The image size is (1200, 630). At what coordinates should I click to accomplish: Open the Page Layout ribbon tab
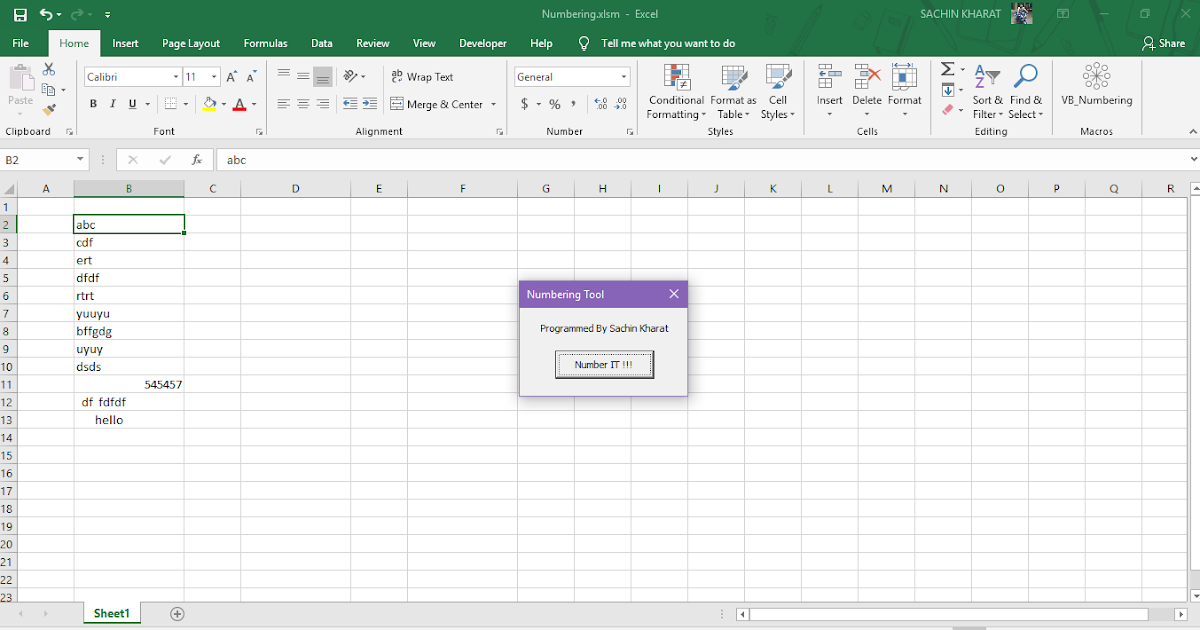click(191, 43)
